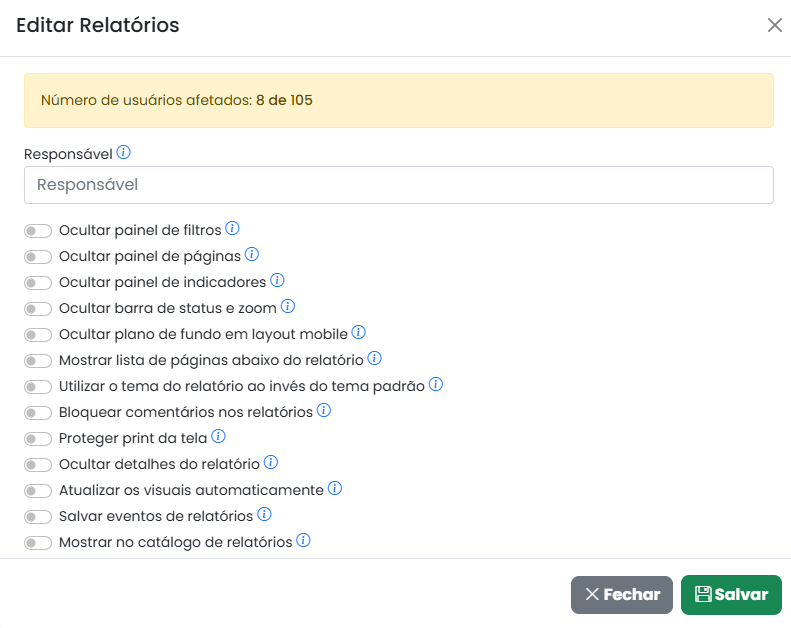The height and width of the screenshot is (628, 791).
Task: Click info icon beside Ocultar painel de páginas
Action: tap(252, 254)
